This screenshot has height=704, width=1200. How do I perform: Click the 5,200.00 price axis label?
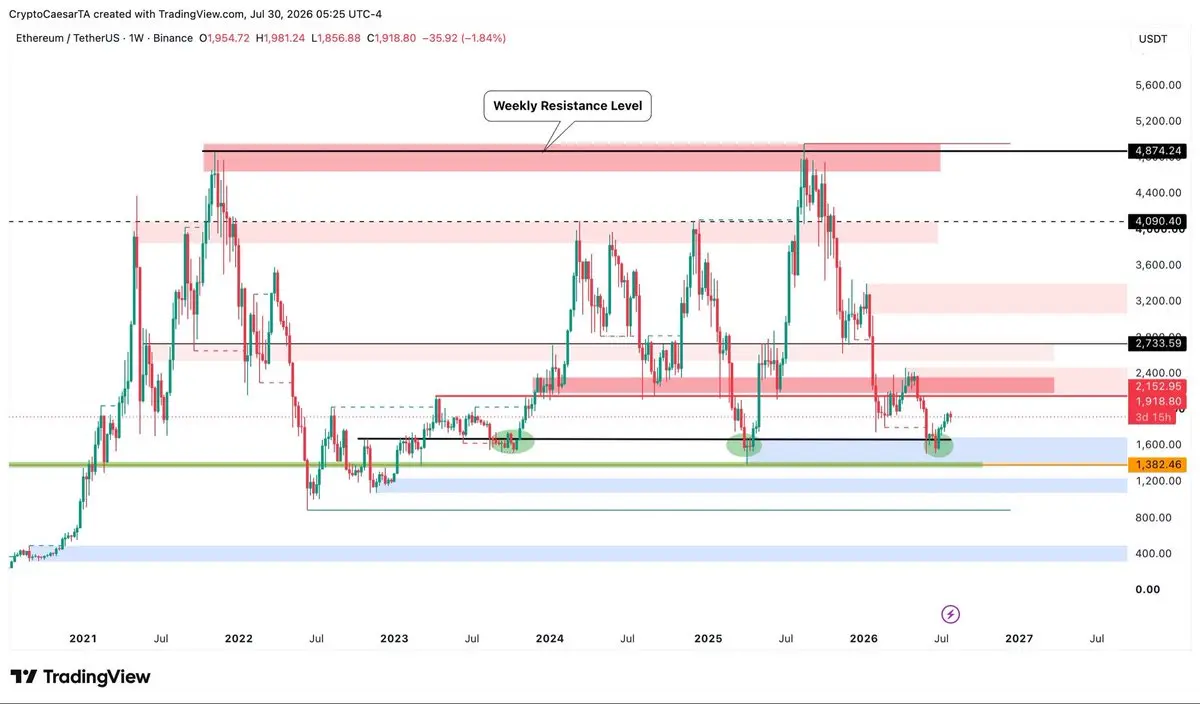1159,122
